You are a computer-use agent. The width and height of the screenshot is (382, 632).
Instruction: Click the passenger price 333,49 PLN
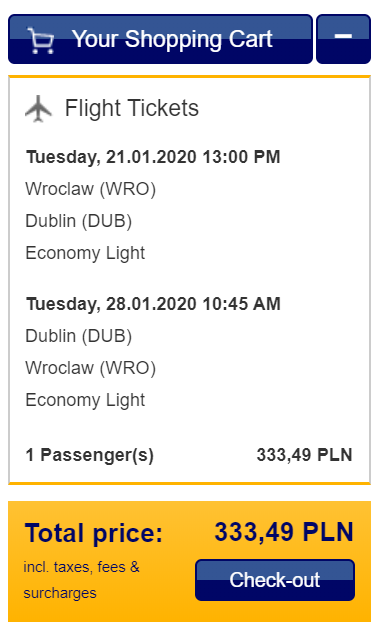305,455
